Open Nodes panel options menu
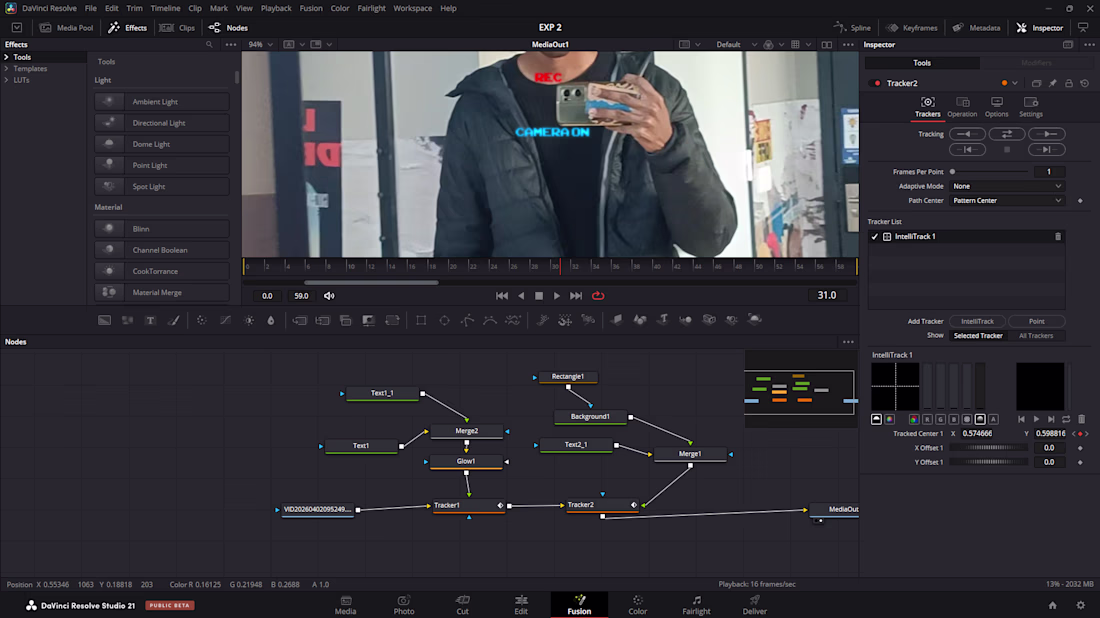Screen dimensions: 1100x618 point(848,342)
